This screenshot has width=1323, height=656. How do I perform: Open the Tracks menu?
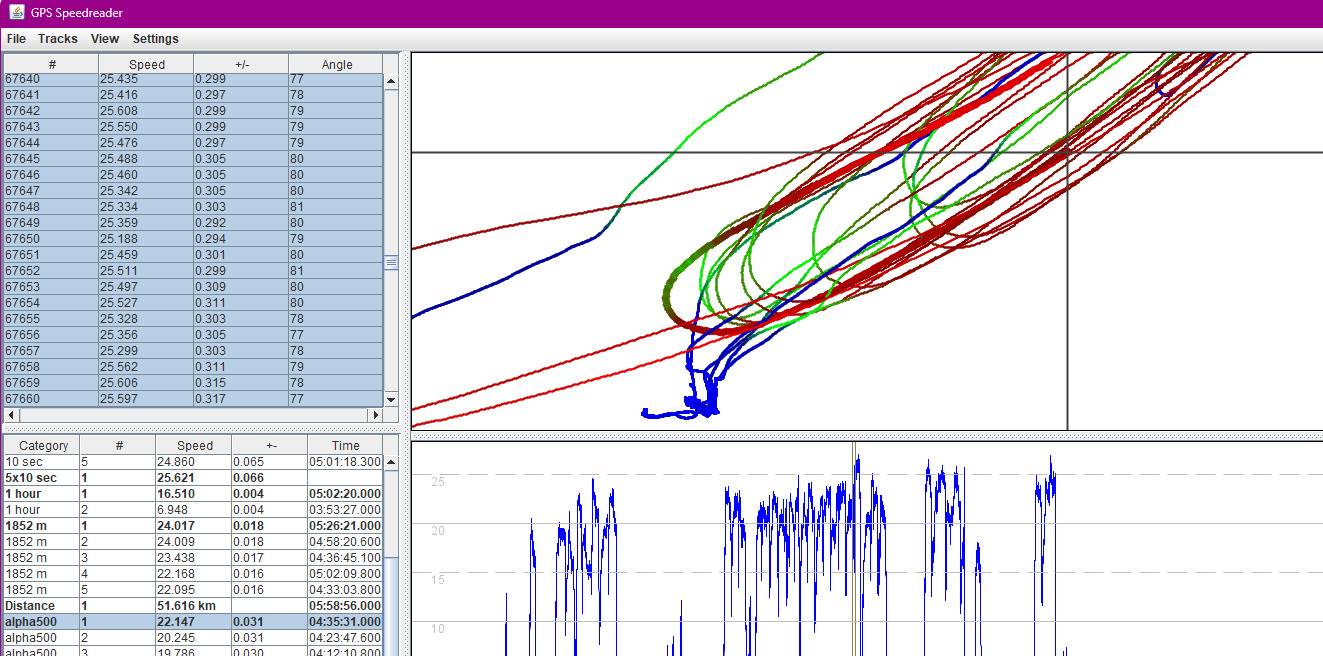pos(57,39)
